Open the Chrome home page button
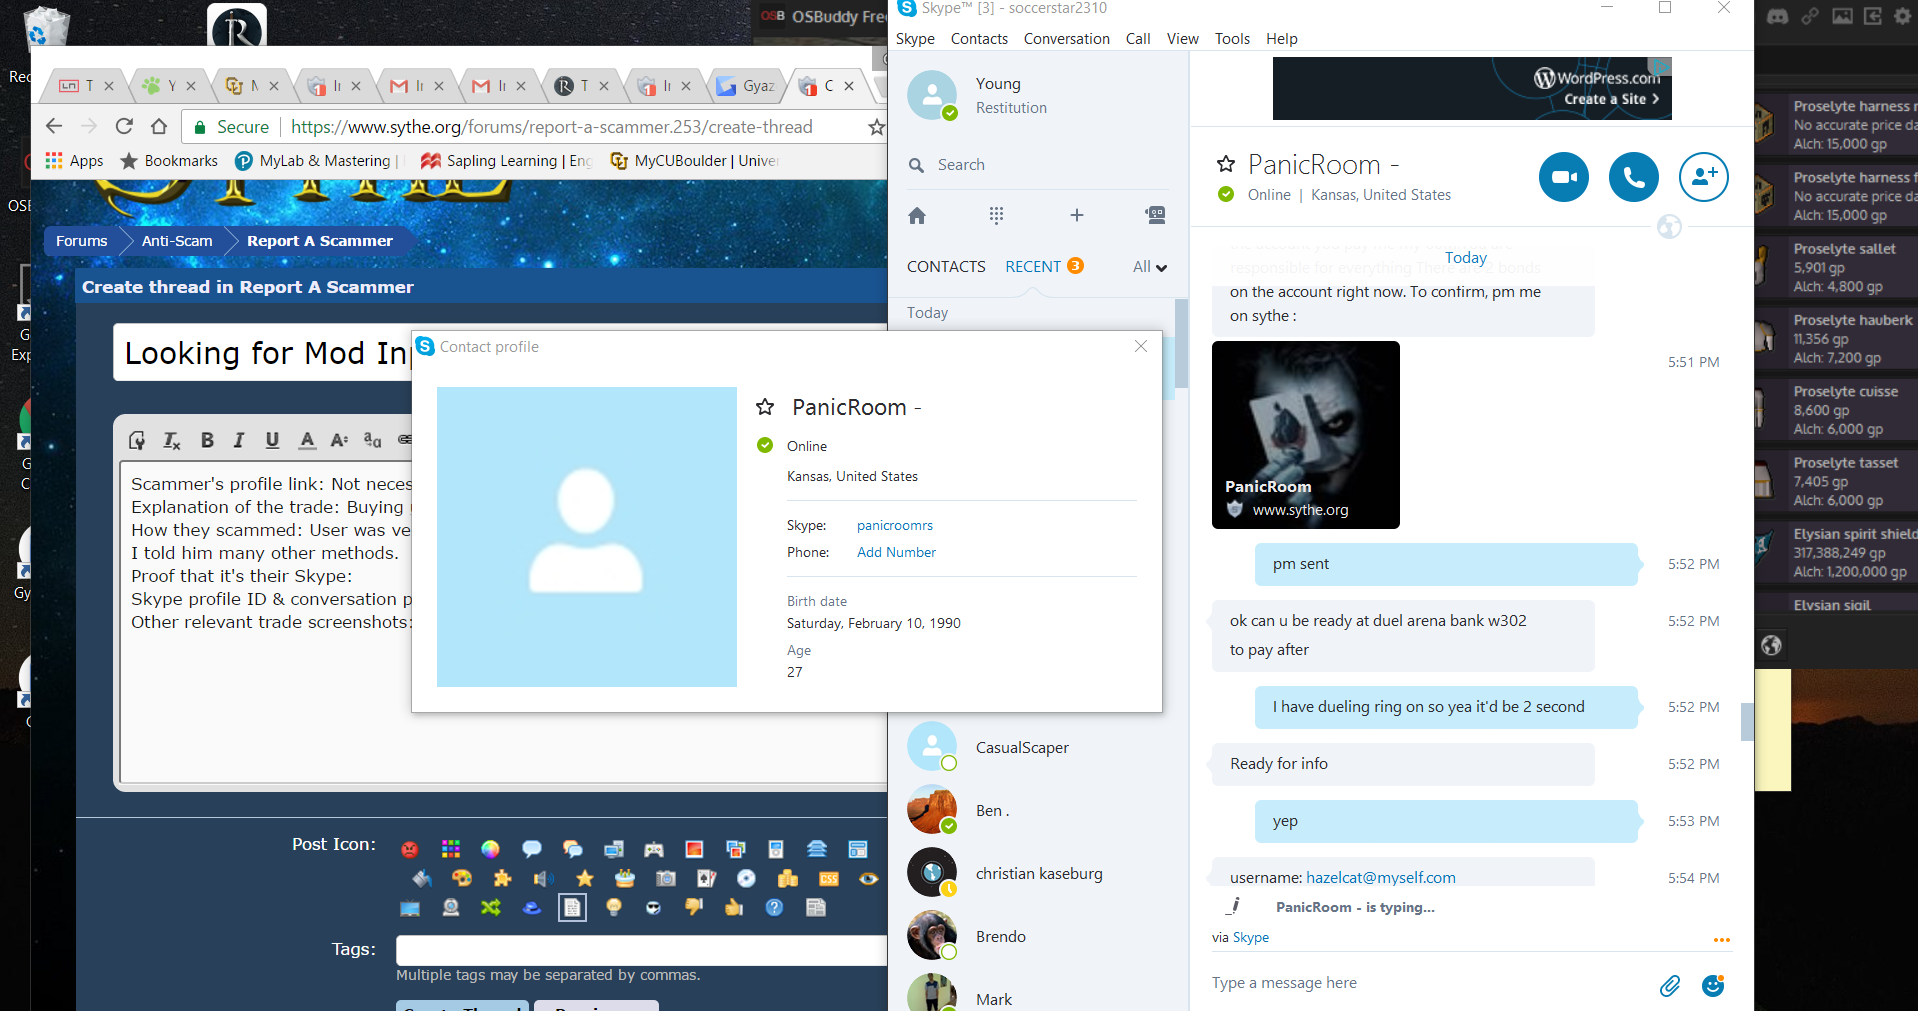1918x1011 pixels. (x=159, y=126)
